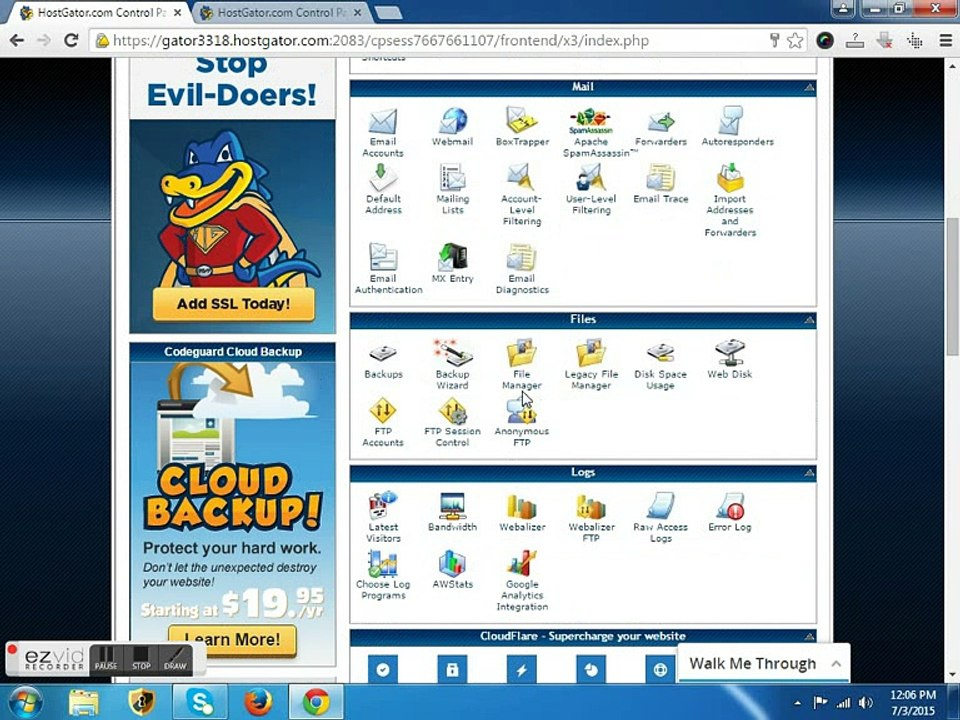Open a new browser tab
The height and width of the screenshot is (720, 960).
pos(388,12)
